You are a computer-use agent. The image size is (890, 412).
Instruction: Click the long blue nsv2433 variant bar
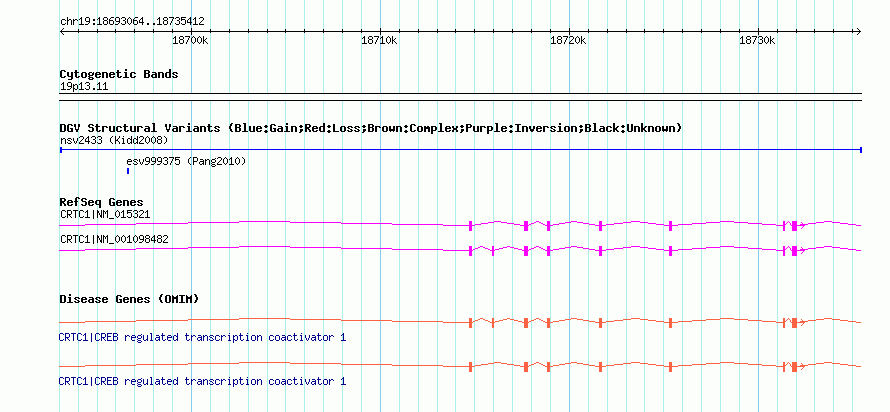[461, 150]
